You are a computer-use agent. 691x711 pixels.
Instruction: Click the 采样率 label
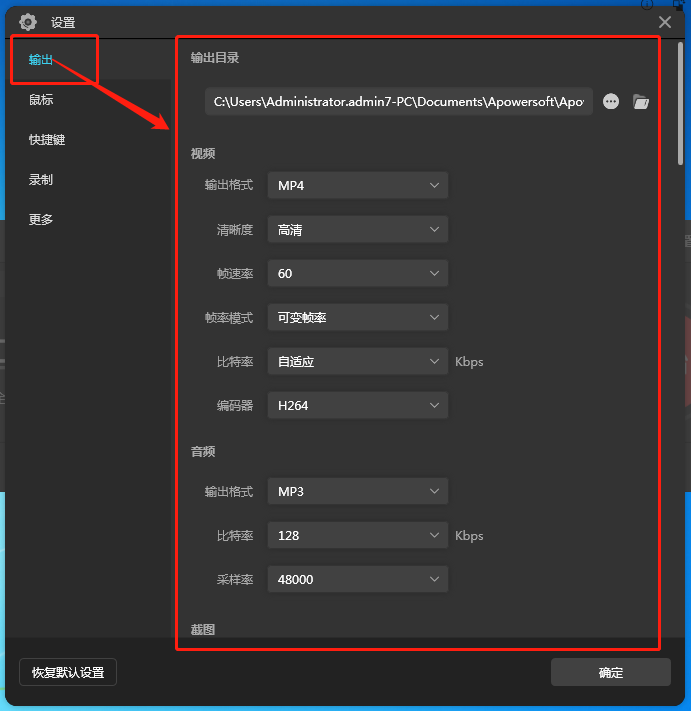(x=235, y=580)
